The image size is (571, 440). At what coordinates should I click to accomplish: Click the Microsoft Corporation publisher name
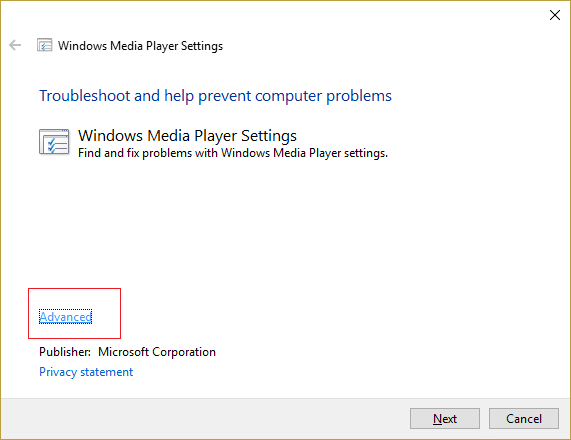point(157,352)
